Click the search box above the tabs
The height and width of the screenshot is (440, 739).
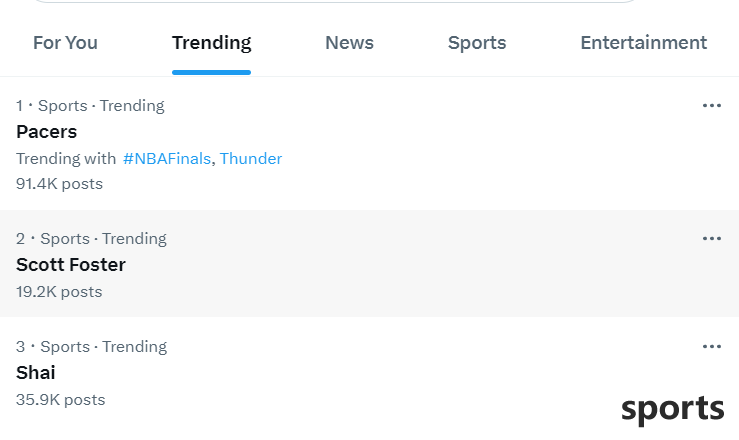[x=336, y=1]
